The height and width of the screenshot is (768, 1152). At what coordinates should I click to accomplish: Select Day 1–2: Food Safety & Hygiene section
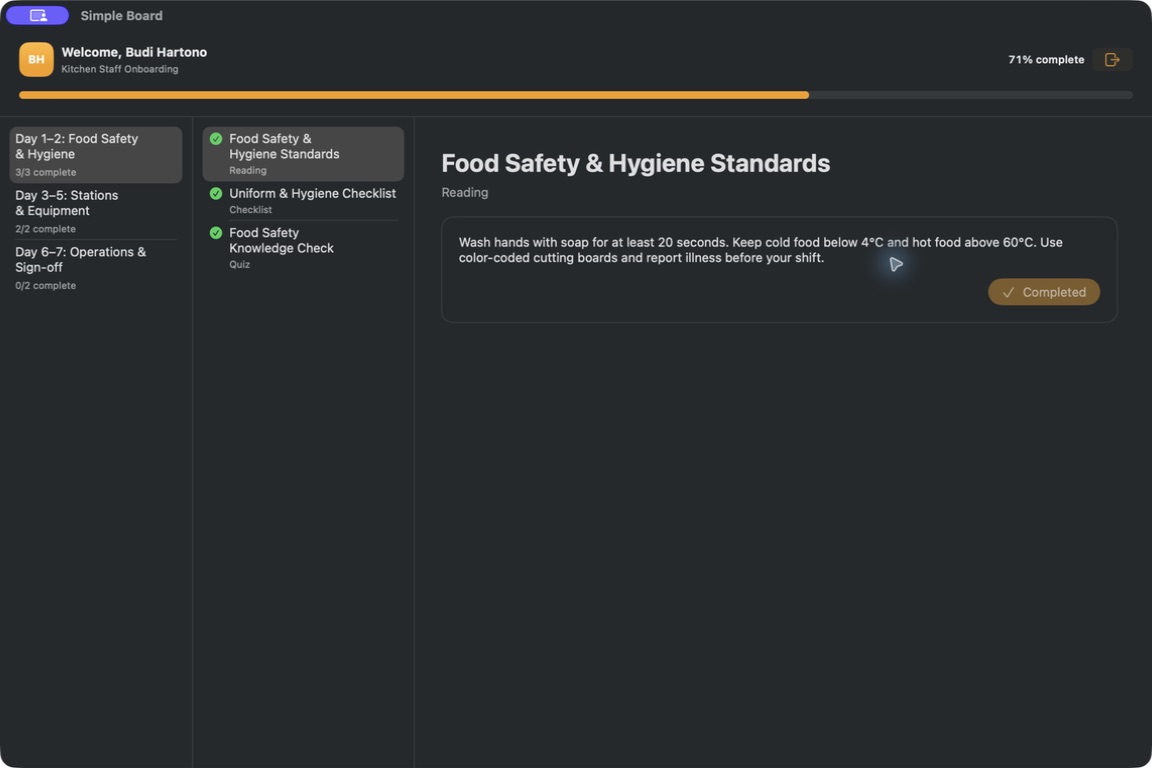tap(96, 155)
